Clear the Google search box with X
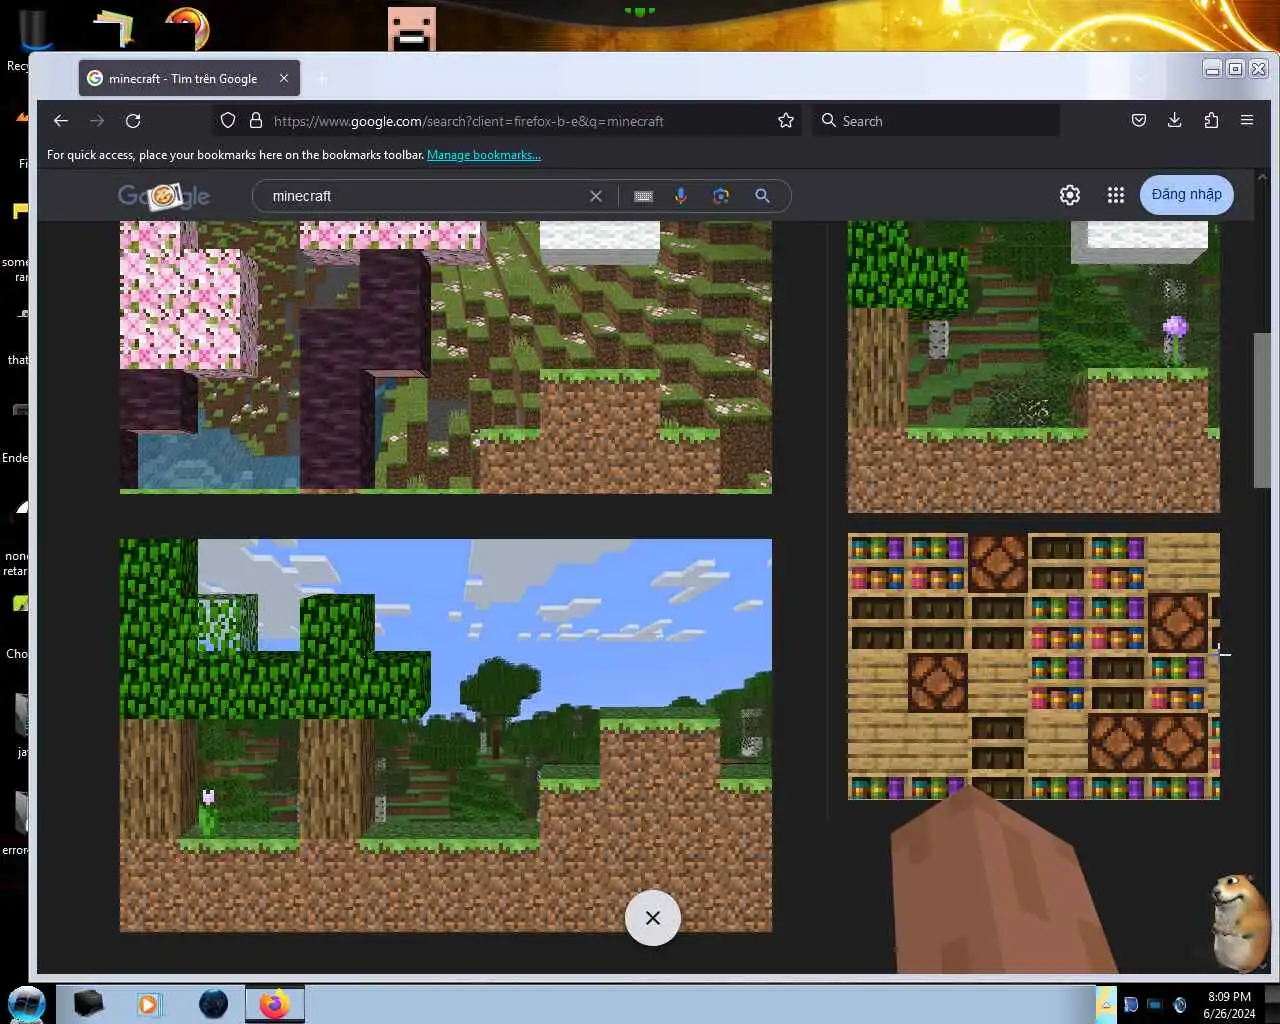This screenshot has height=1024, width=1280. click(596, 196)
